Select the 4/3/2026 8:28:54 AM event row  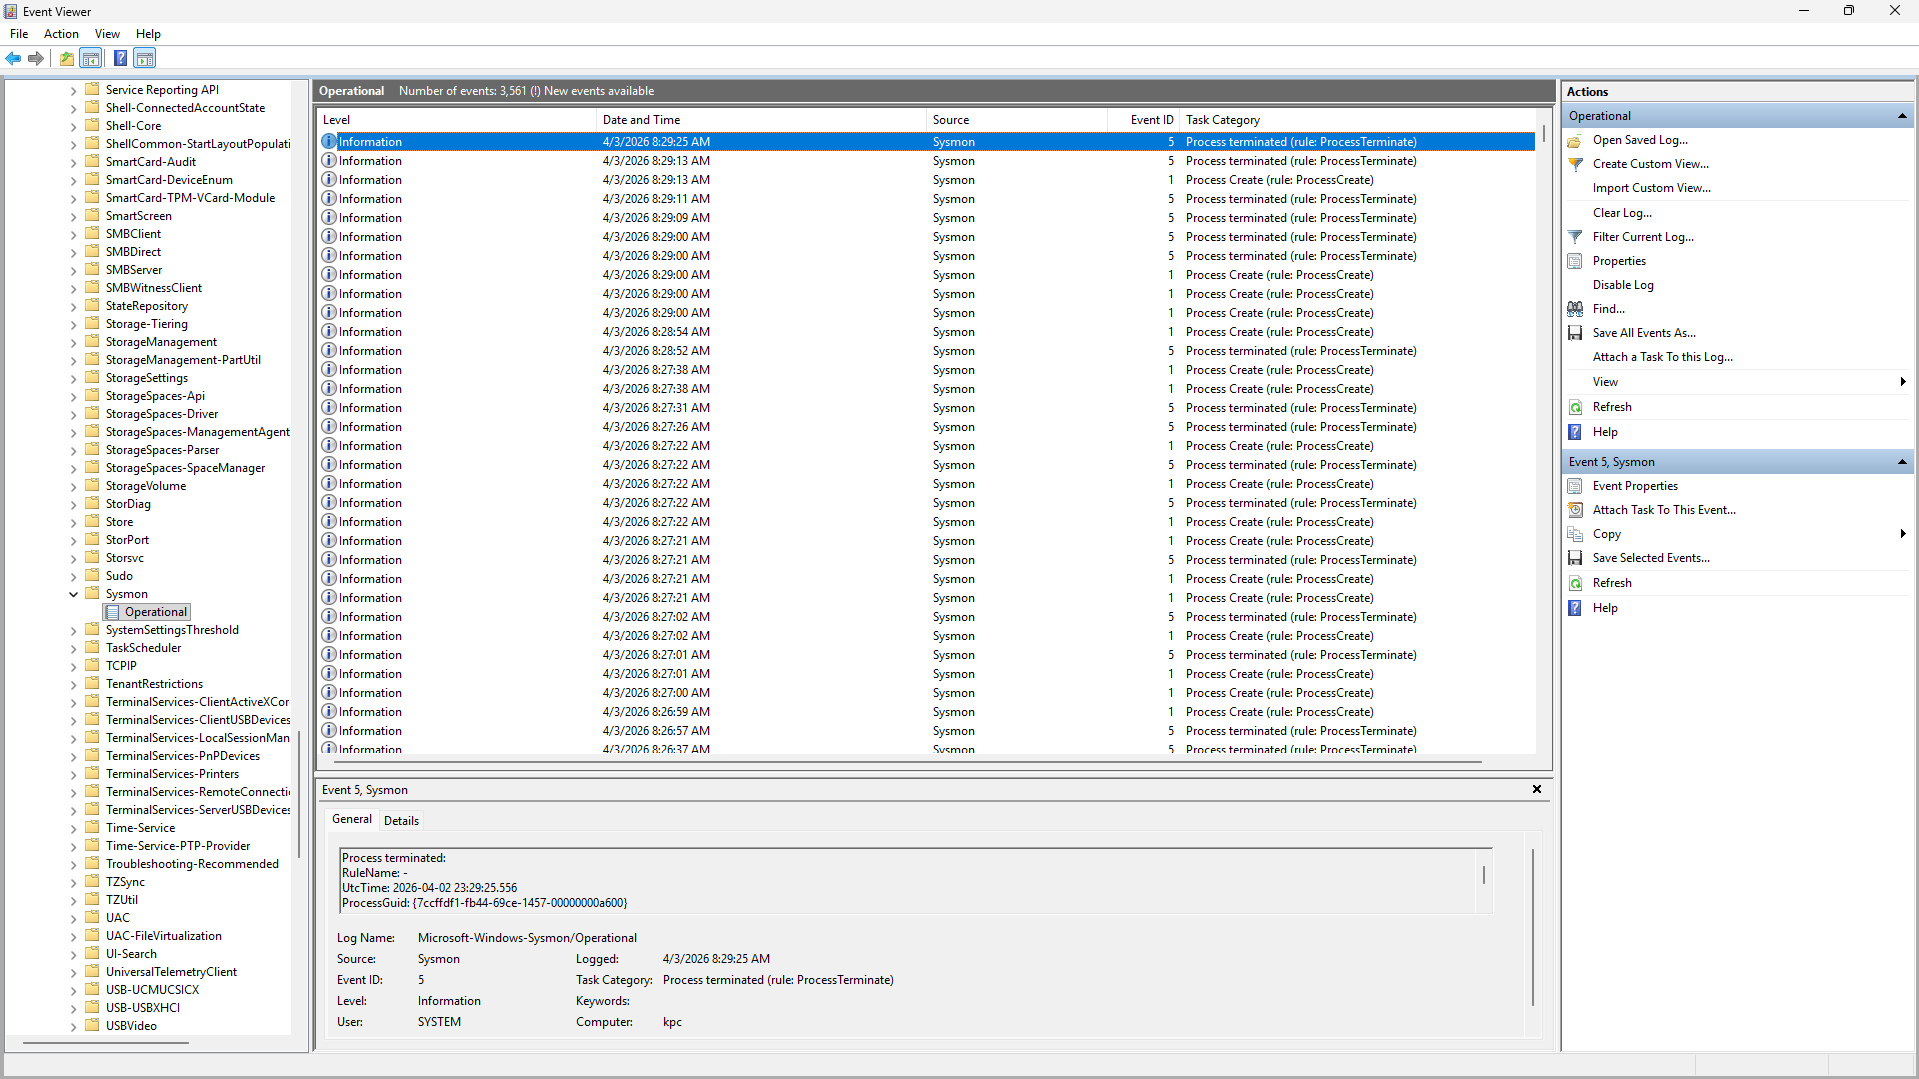(x=927, y=332)
